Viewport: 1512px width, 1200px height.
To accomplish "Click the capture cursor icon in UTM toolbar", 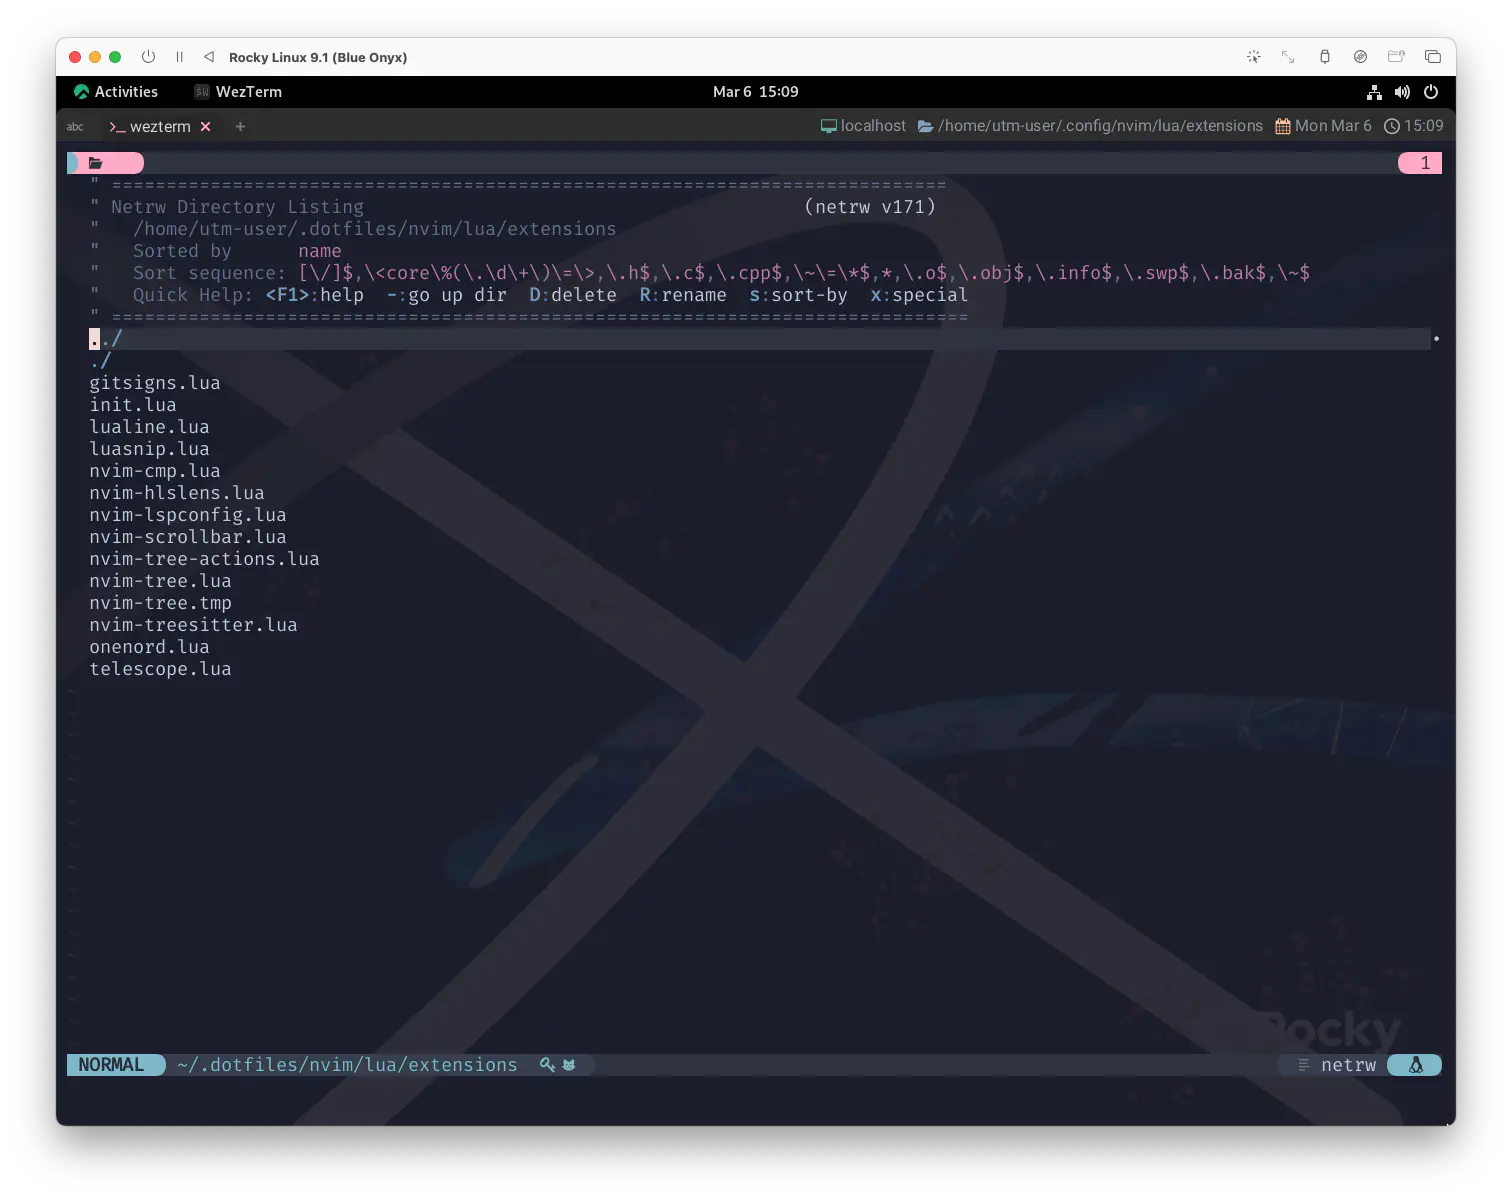I will (1253, 57).
